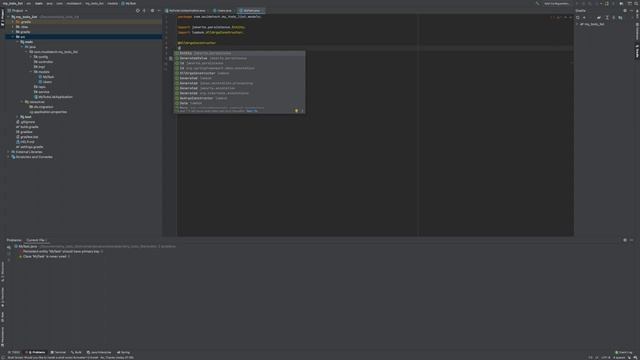The height and width of the screenshot is (360, 640).
Task: Switch to MyTodoListApplication.java editor tab
Action: [185, 11]
